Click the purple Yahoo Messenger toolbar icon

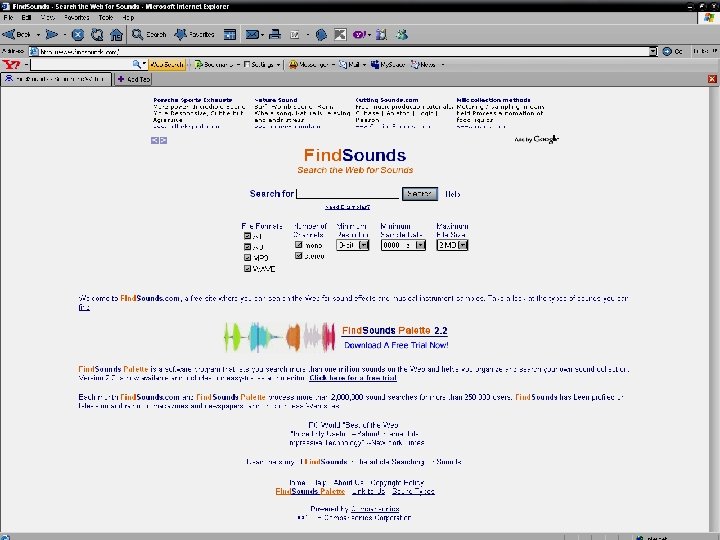(x=360, y=34)
